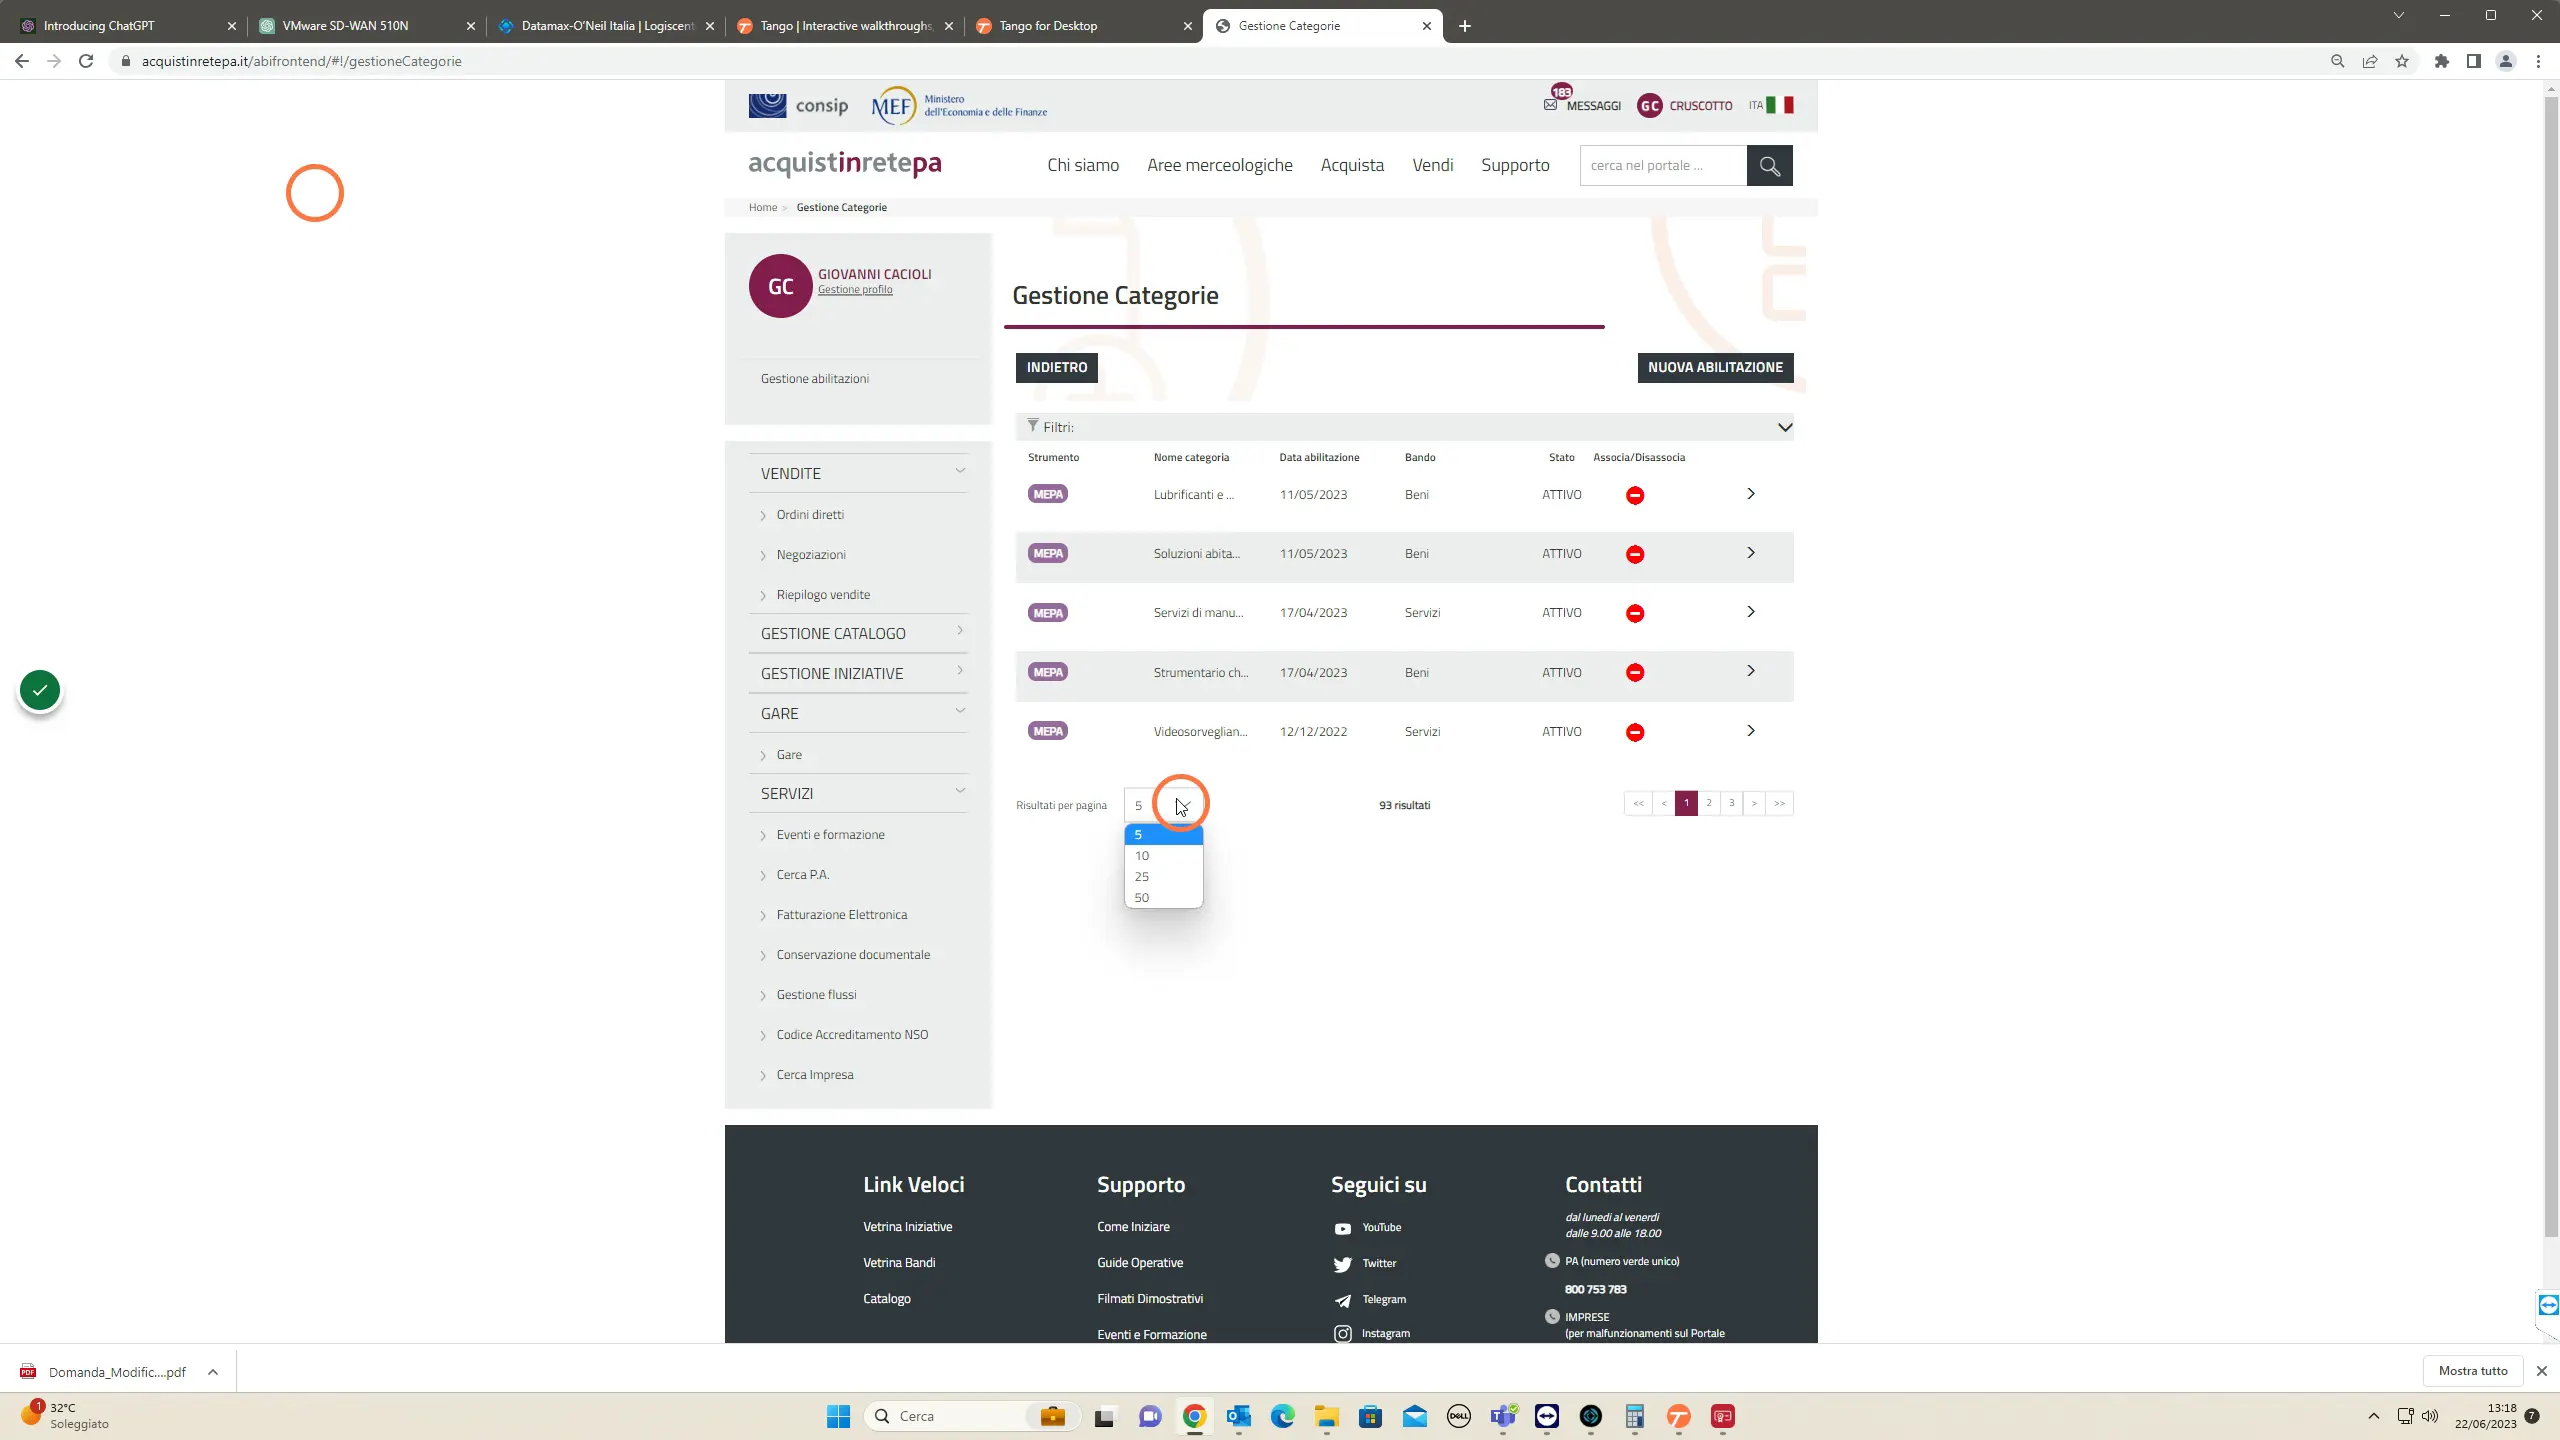Disassociate the Lubrificanti category red icon
The width and height of the screenshot is (2560, 1440).
tap(1635, 495)
